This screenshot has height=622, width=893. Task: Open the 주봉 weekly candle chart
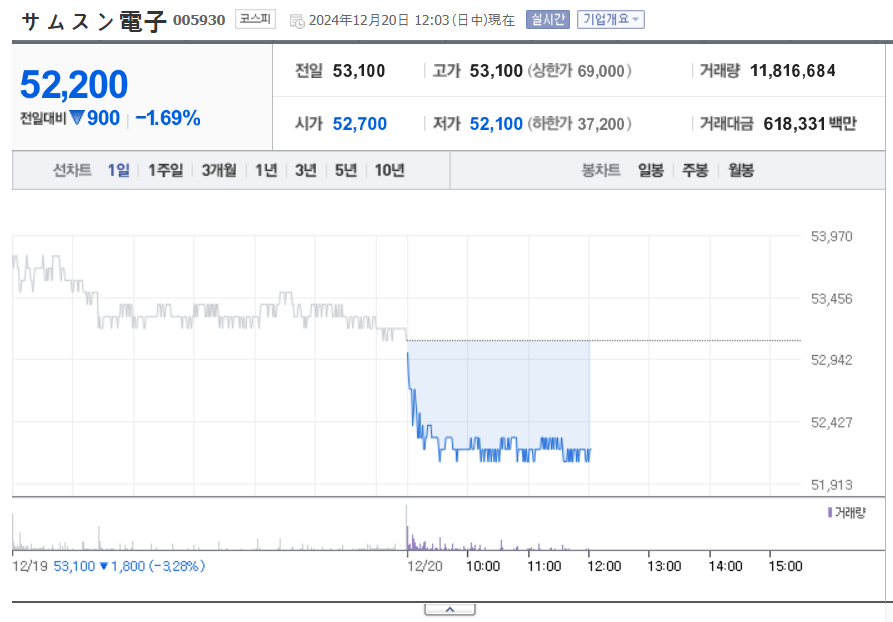695,170
